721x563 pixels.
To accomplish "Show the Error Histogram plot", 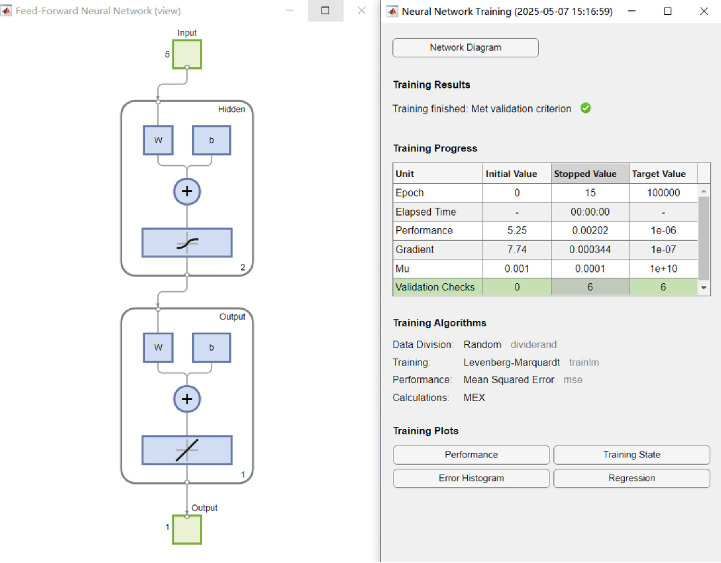I will (x=471, y=478).
